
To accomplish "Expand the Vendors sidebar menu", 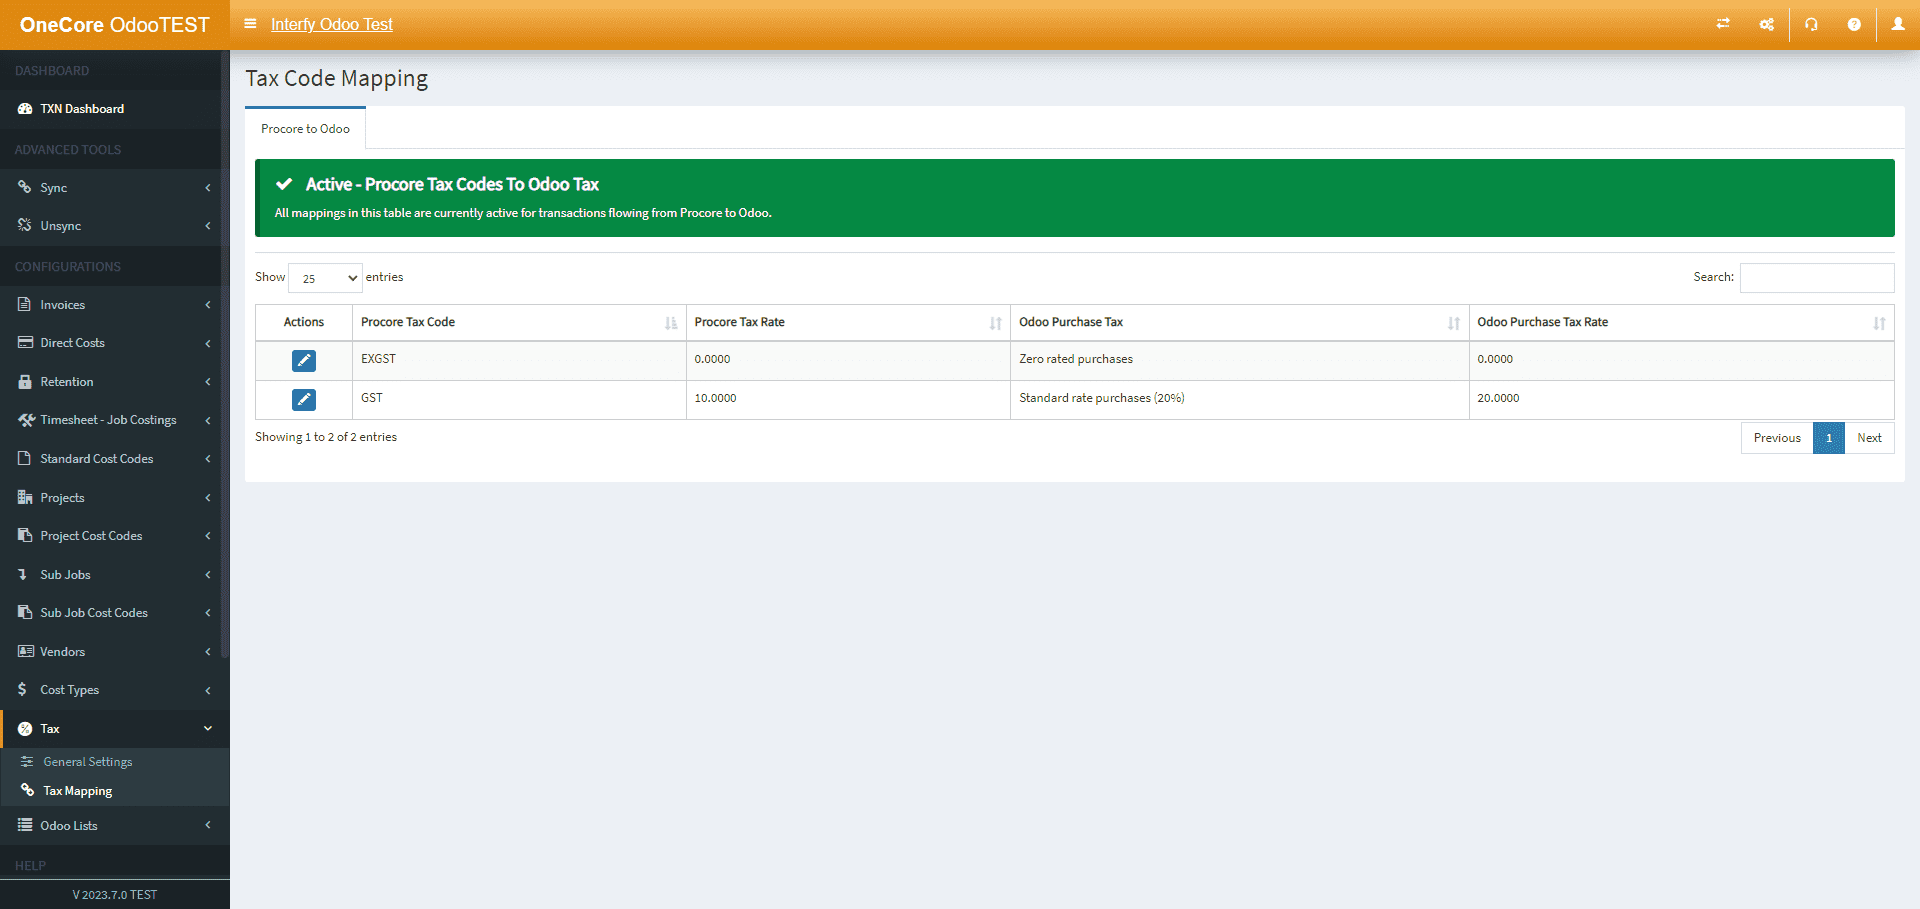I will 114,652.
